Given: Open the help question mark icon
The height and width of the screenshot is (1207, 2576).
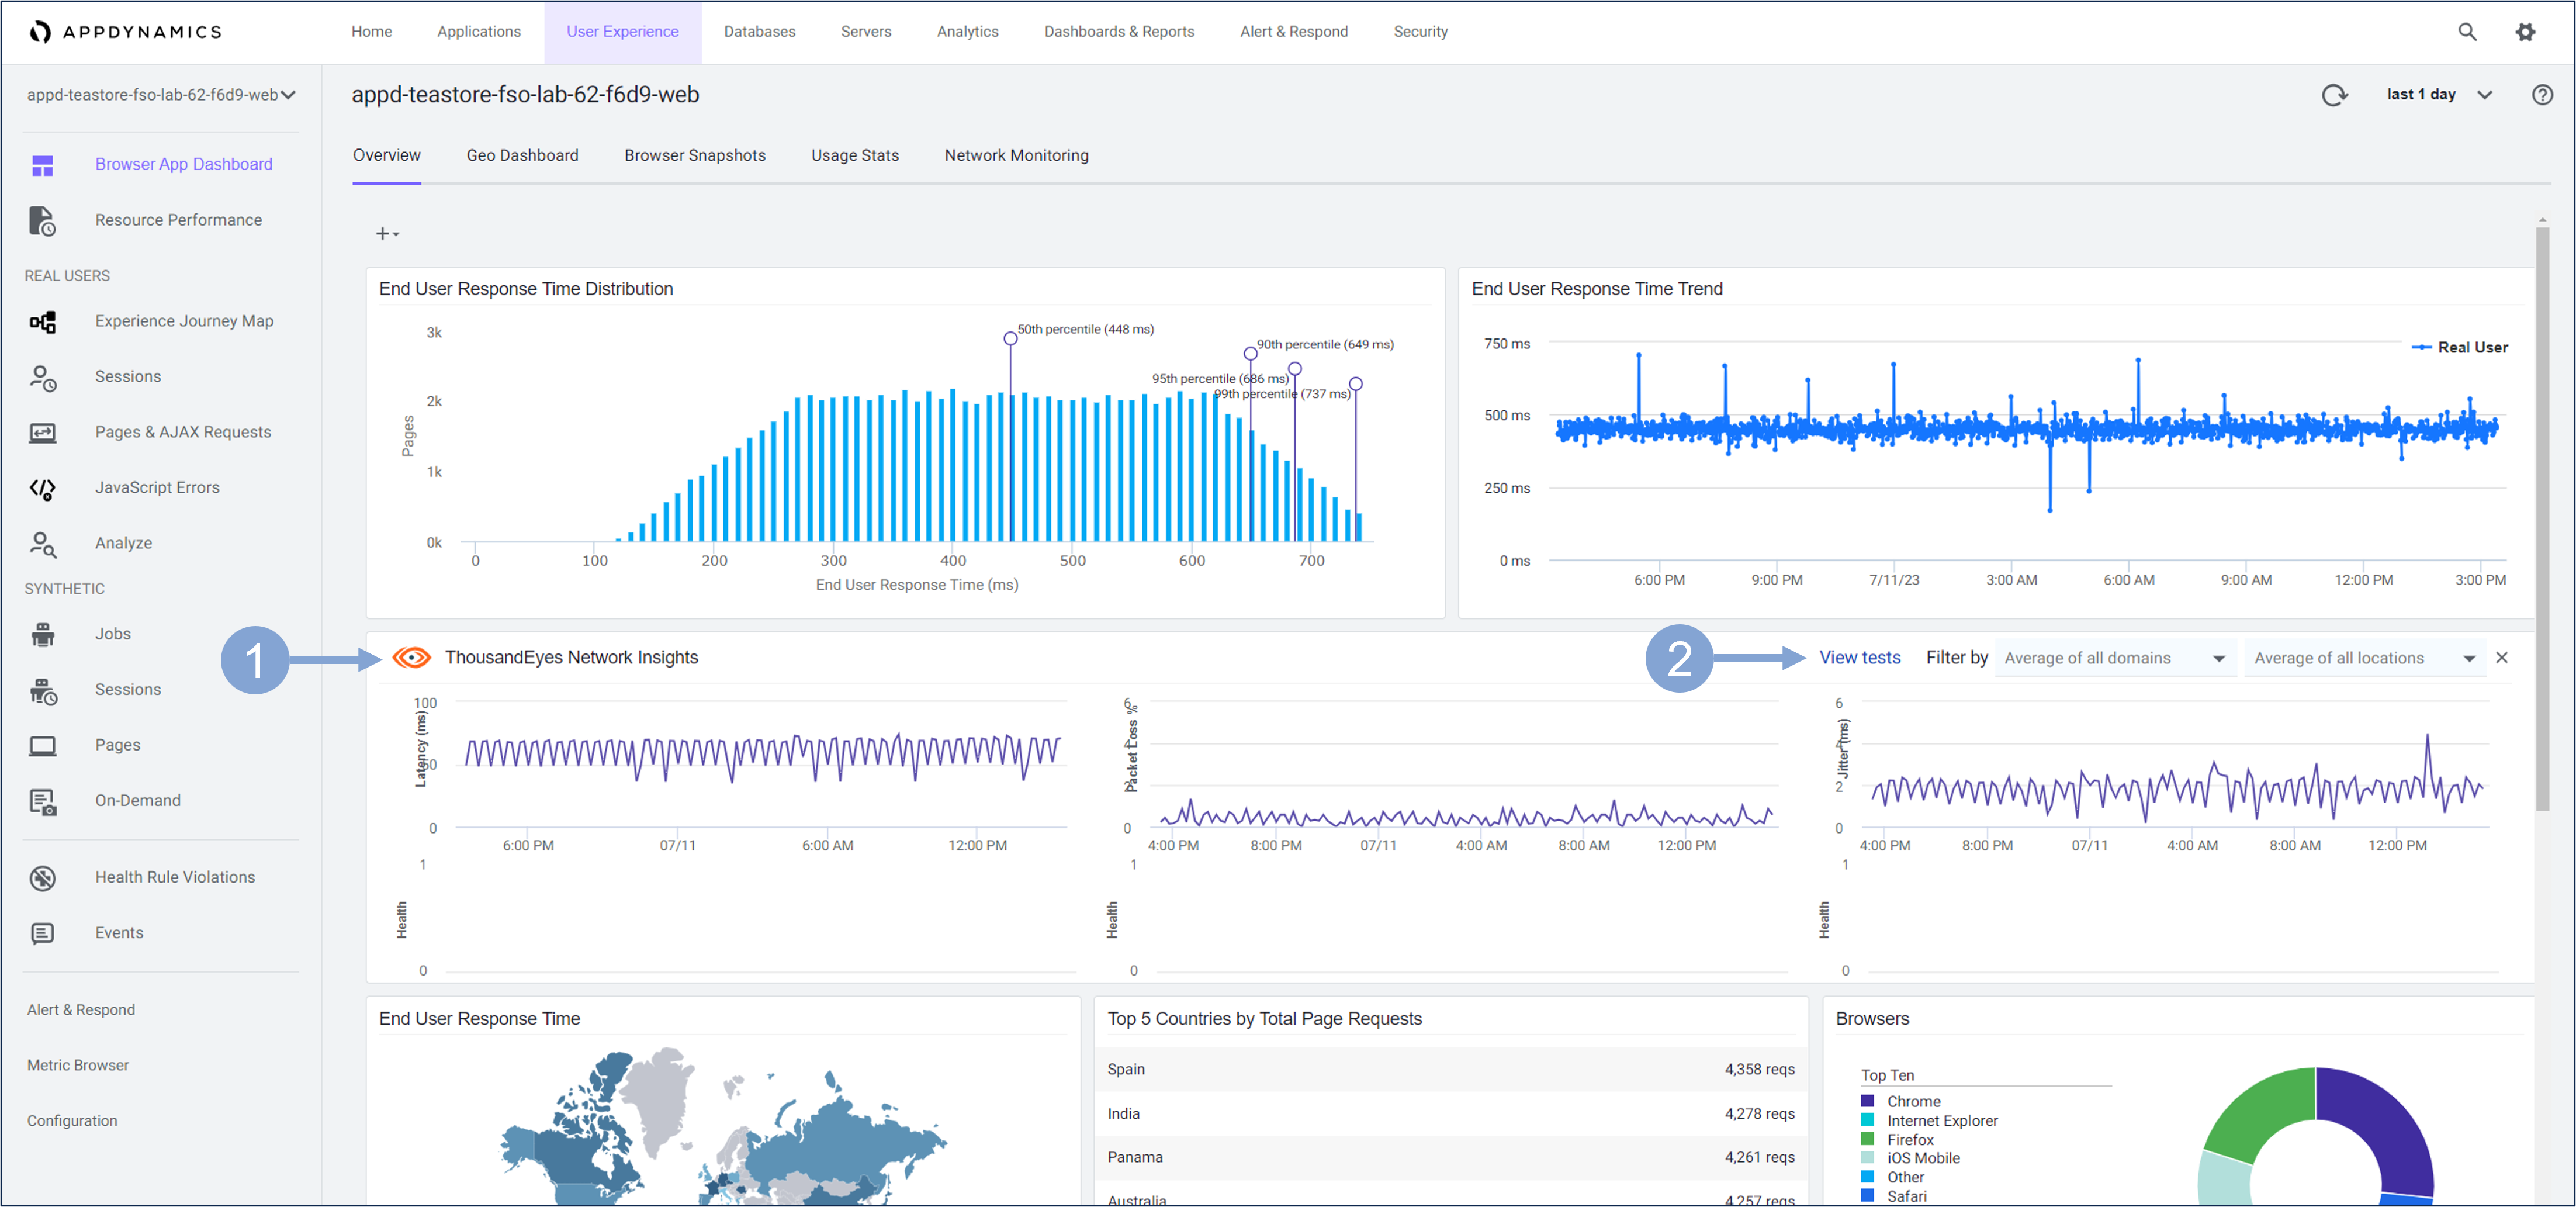Looking at the screenshot, I should click(2542, 95).
